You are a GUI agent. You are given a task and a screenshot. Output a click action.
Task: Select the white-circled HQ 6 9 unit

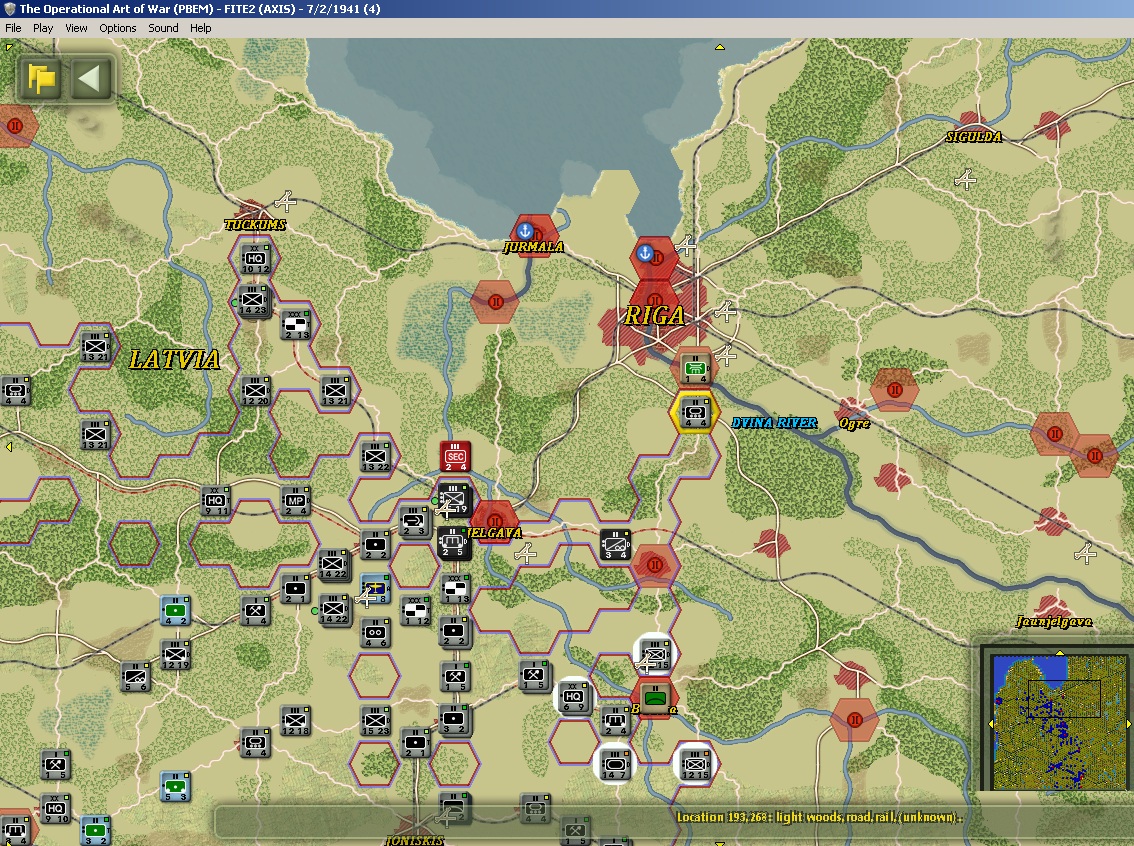pos(574,698)
